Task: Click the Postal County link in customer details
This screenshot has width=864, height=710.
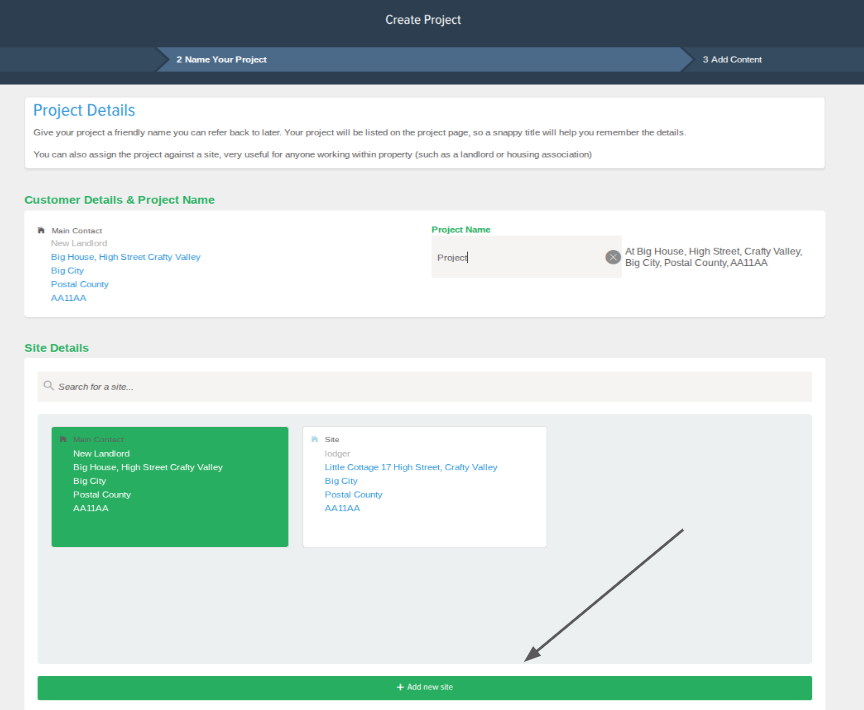Action: (79, 284)
